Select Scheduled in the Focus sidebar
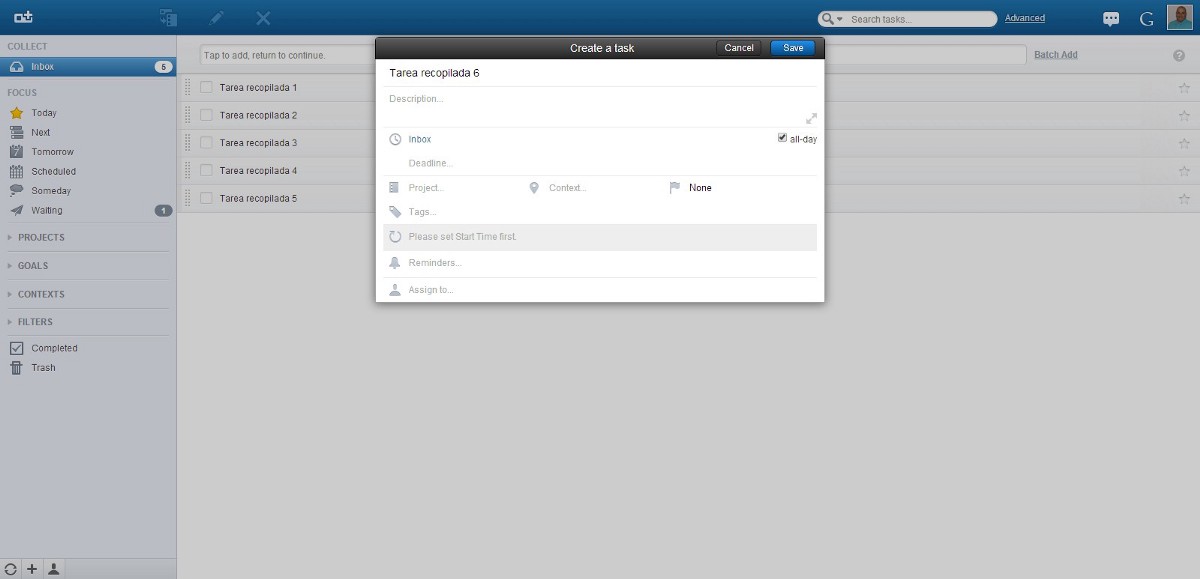Viewport: 1200px width, 579px height. [x=53, y=171]
